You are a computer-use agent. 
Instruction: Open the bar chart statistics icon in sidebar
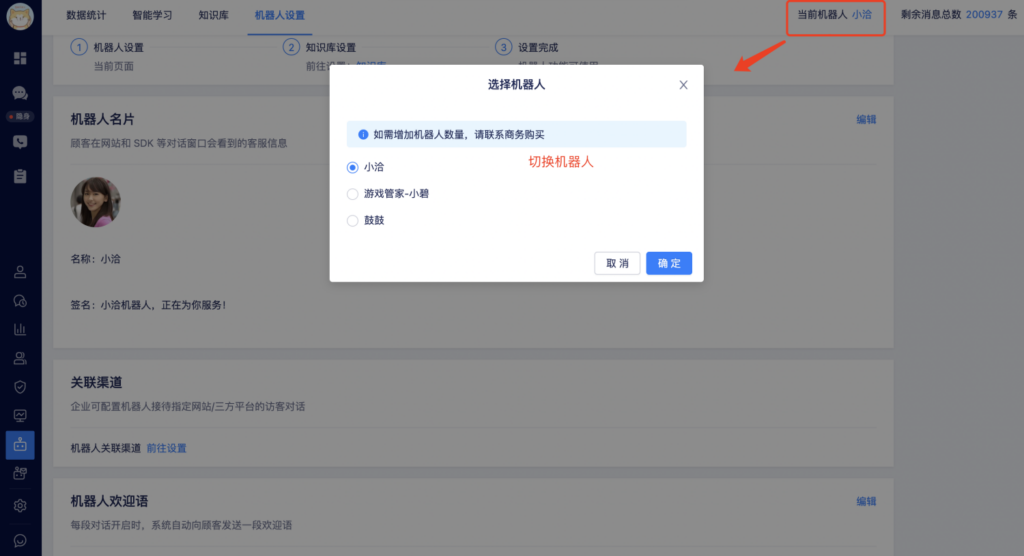pyautogui.click(x=20, y=329)
